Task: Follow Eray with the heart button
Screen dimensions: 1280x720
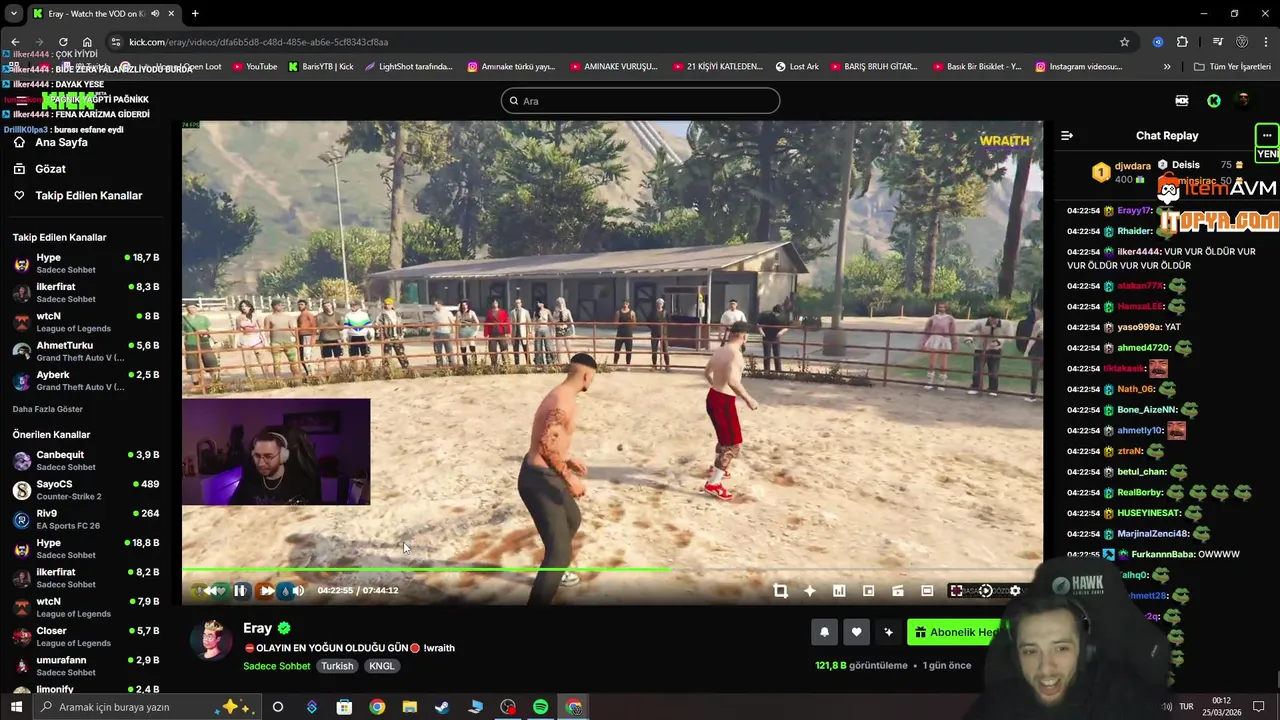Action: (x=856, y=632)
